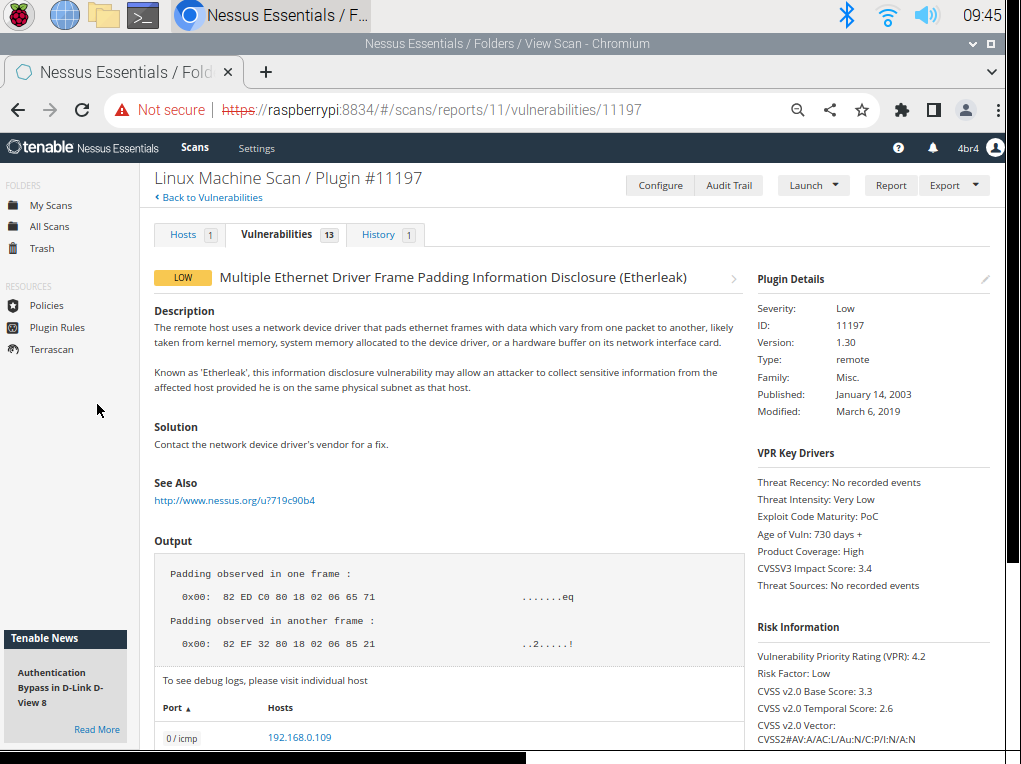Switch to the History tab
The width and height of the screenshot is (1021, 764).
tap(378, 234)
